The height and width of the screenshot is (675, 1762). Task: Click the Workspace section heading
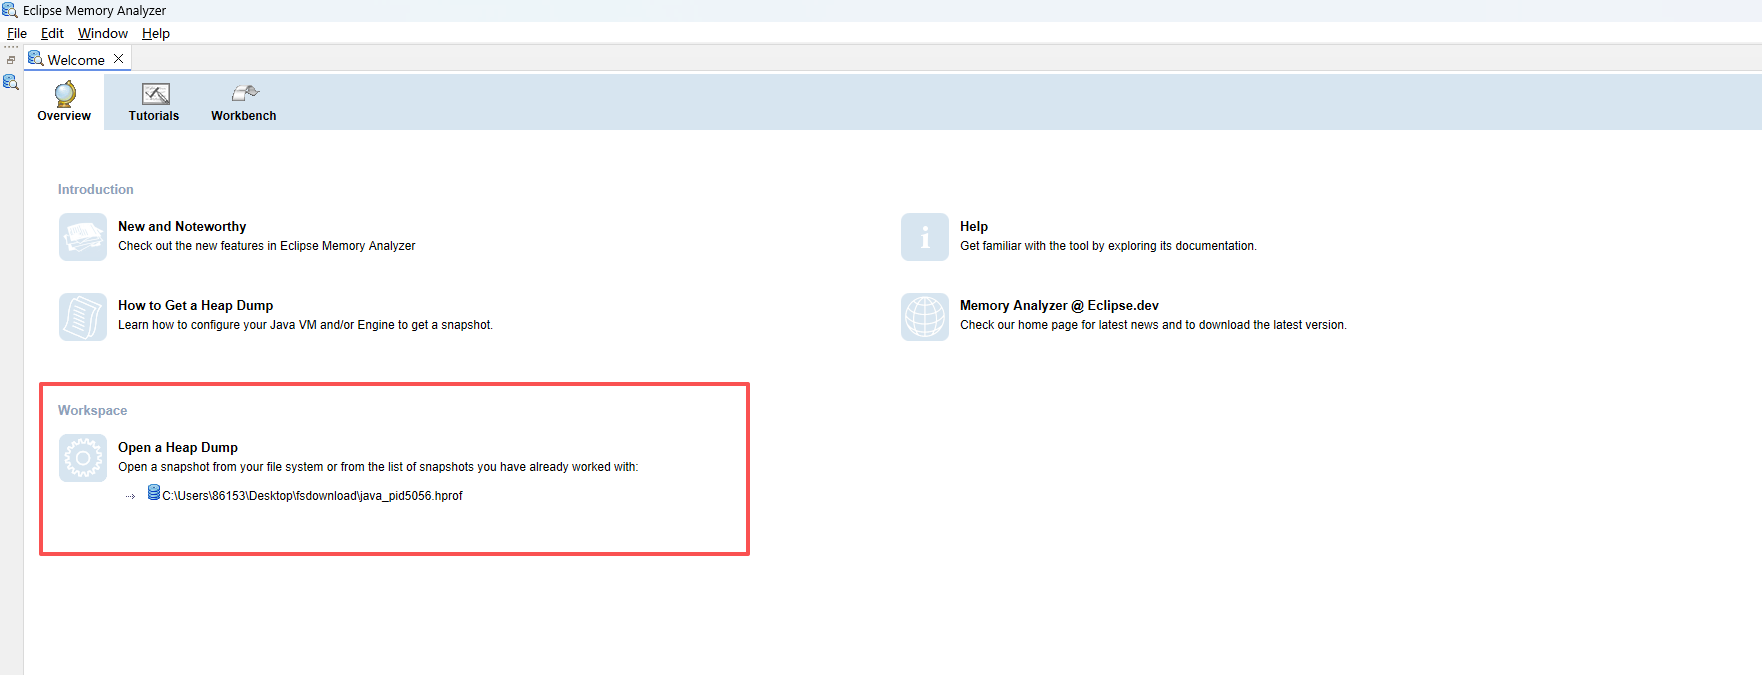92,411
